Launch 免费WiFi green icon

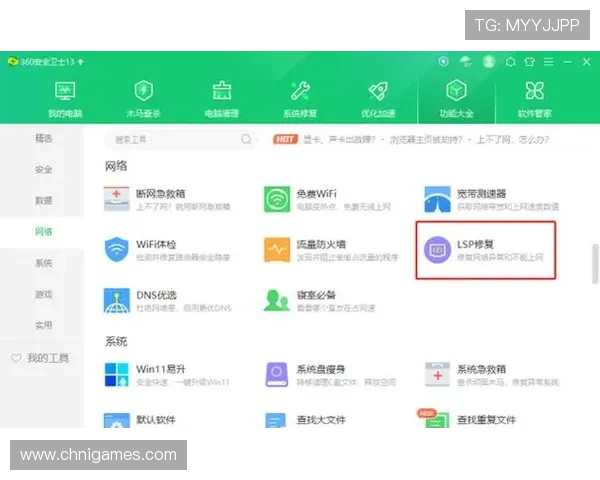[277, 199]
